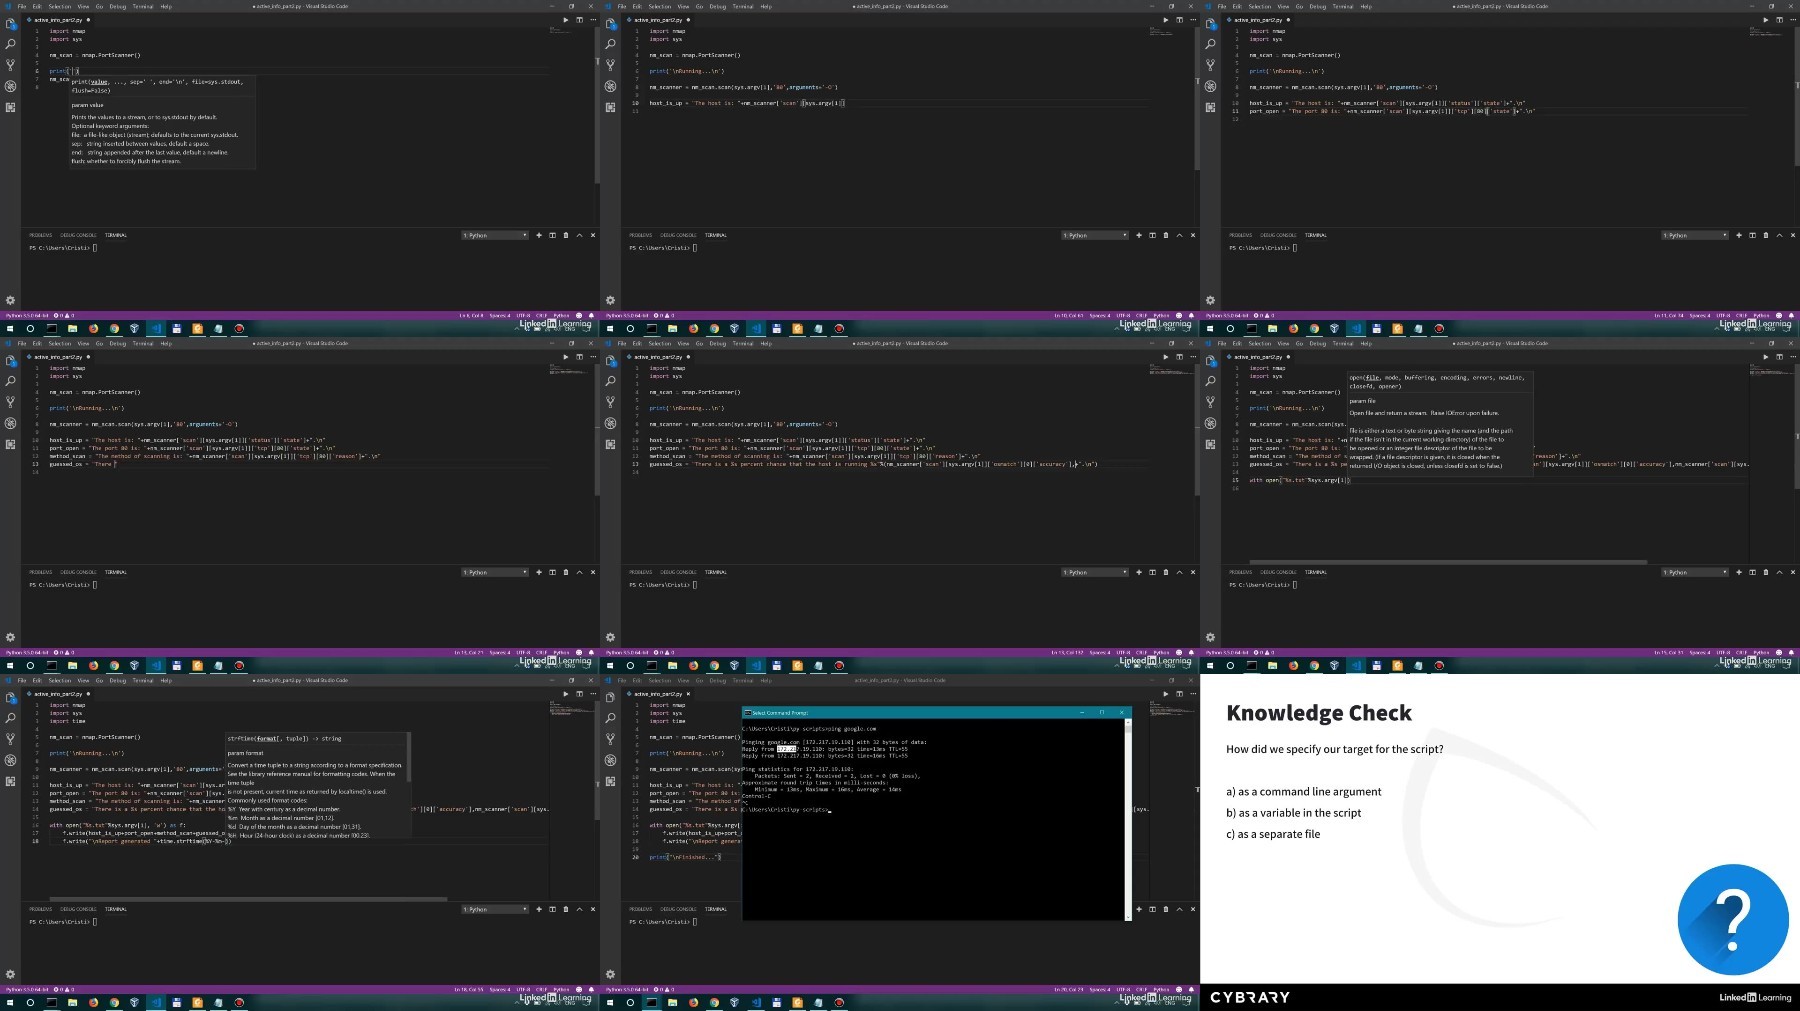Open File menu in the print tooltip frame
This screenshot has width=1800, height=1011.
pyautogui.click(x=22, y=6)
